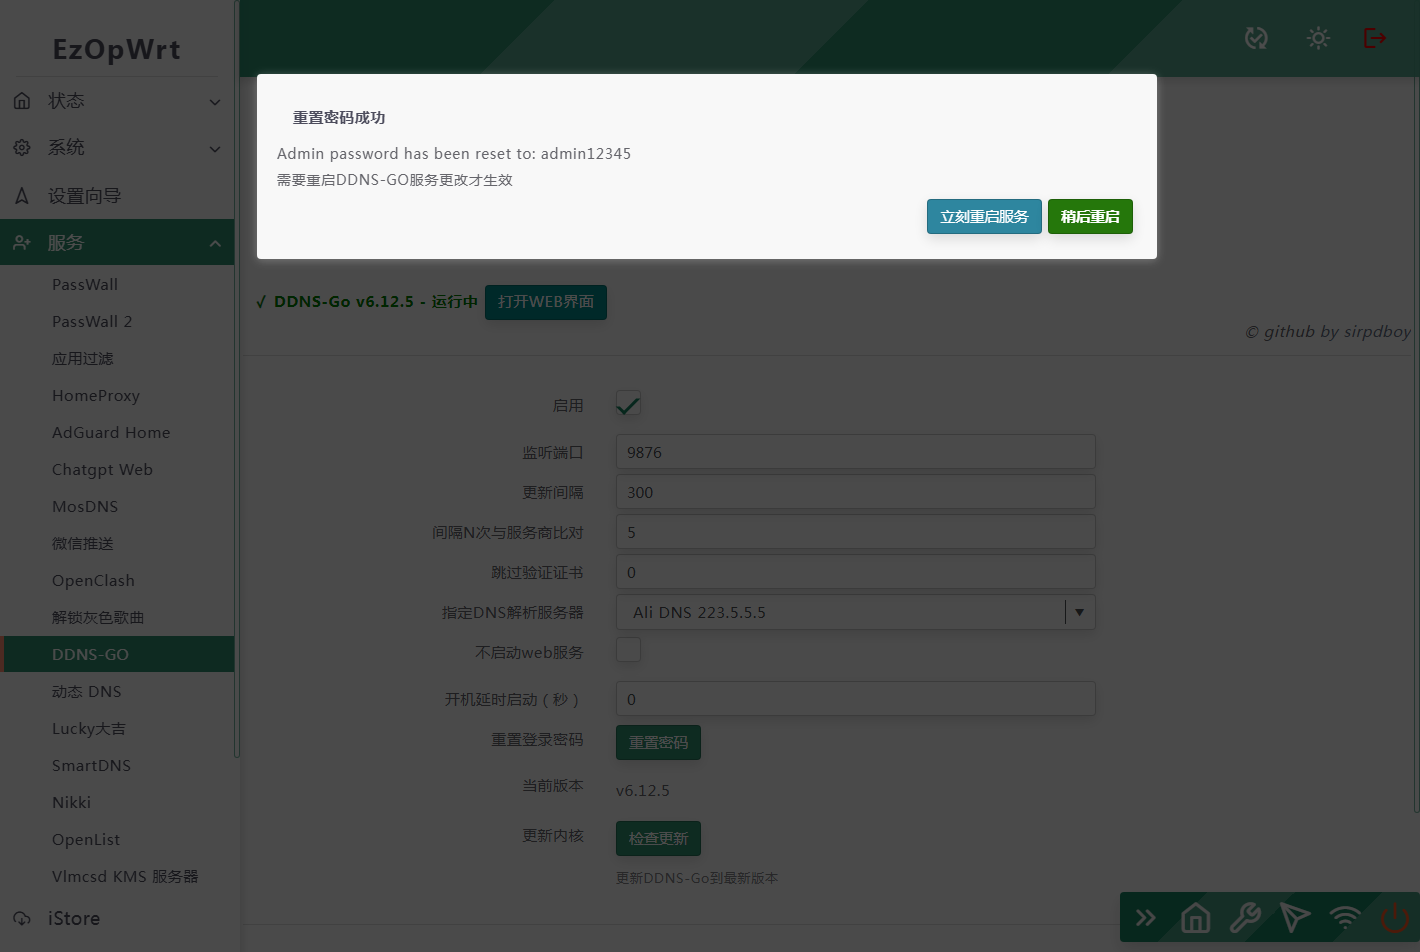Viewport: 1420px width, 952px height.
Task: Click 立刻重启服务 button in dialog
Action: [x=984, y=217]
